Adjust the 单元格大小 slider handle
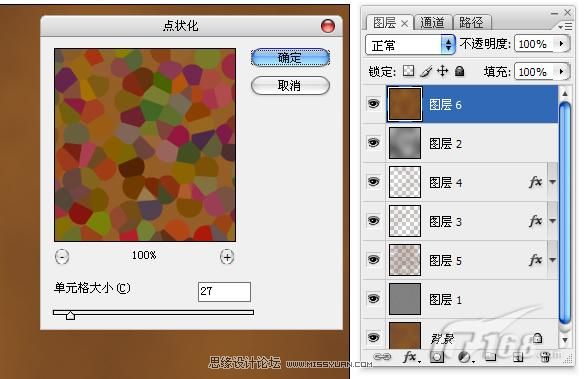This screenshot has height=379, width=585. tap(70, 315)
